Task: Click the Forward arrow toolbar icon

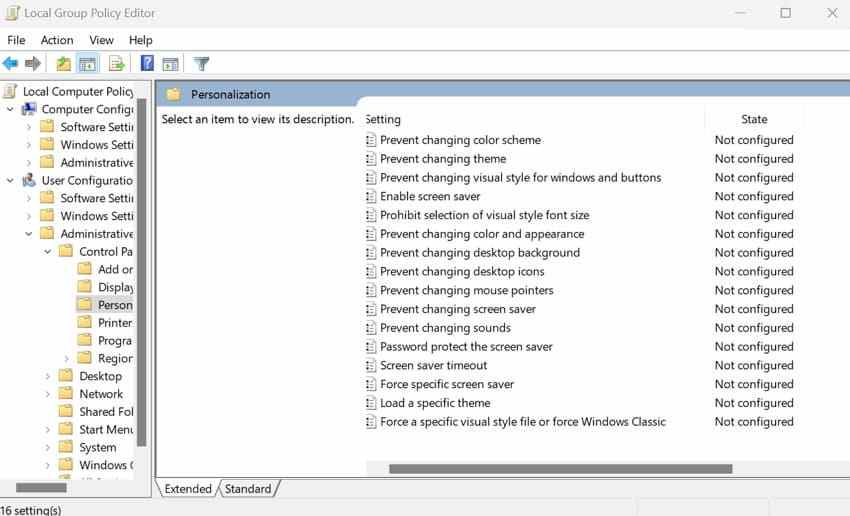Action: 33,63
